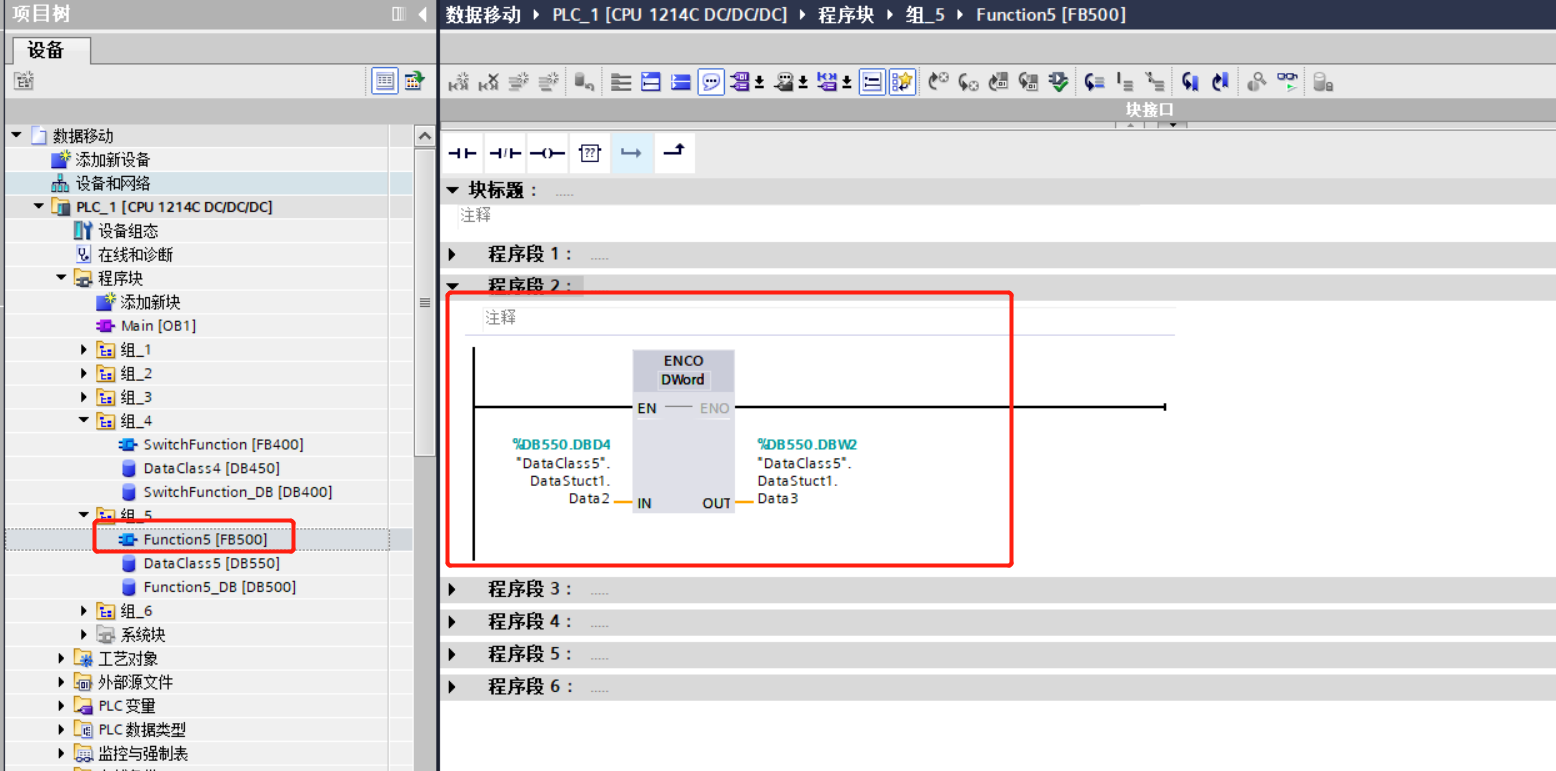Click the go to next bookmark icon
The image size is (1556, 771).
(1190, 82)
